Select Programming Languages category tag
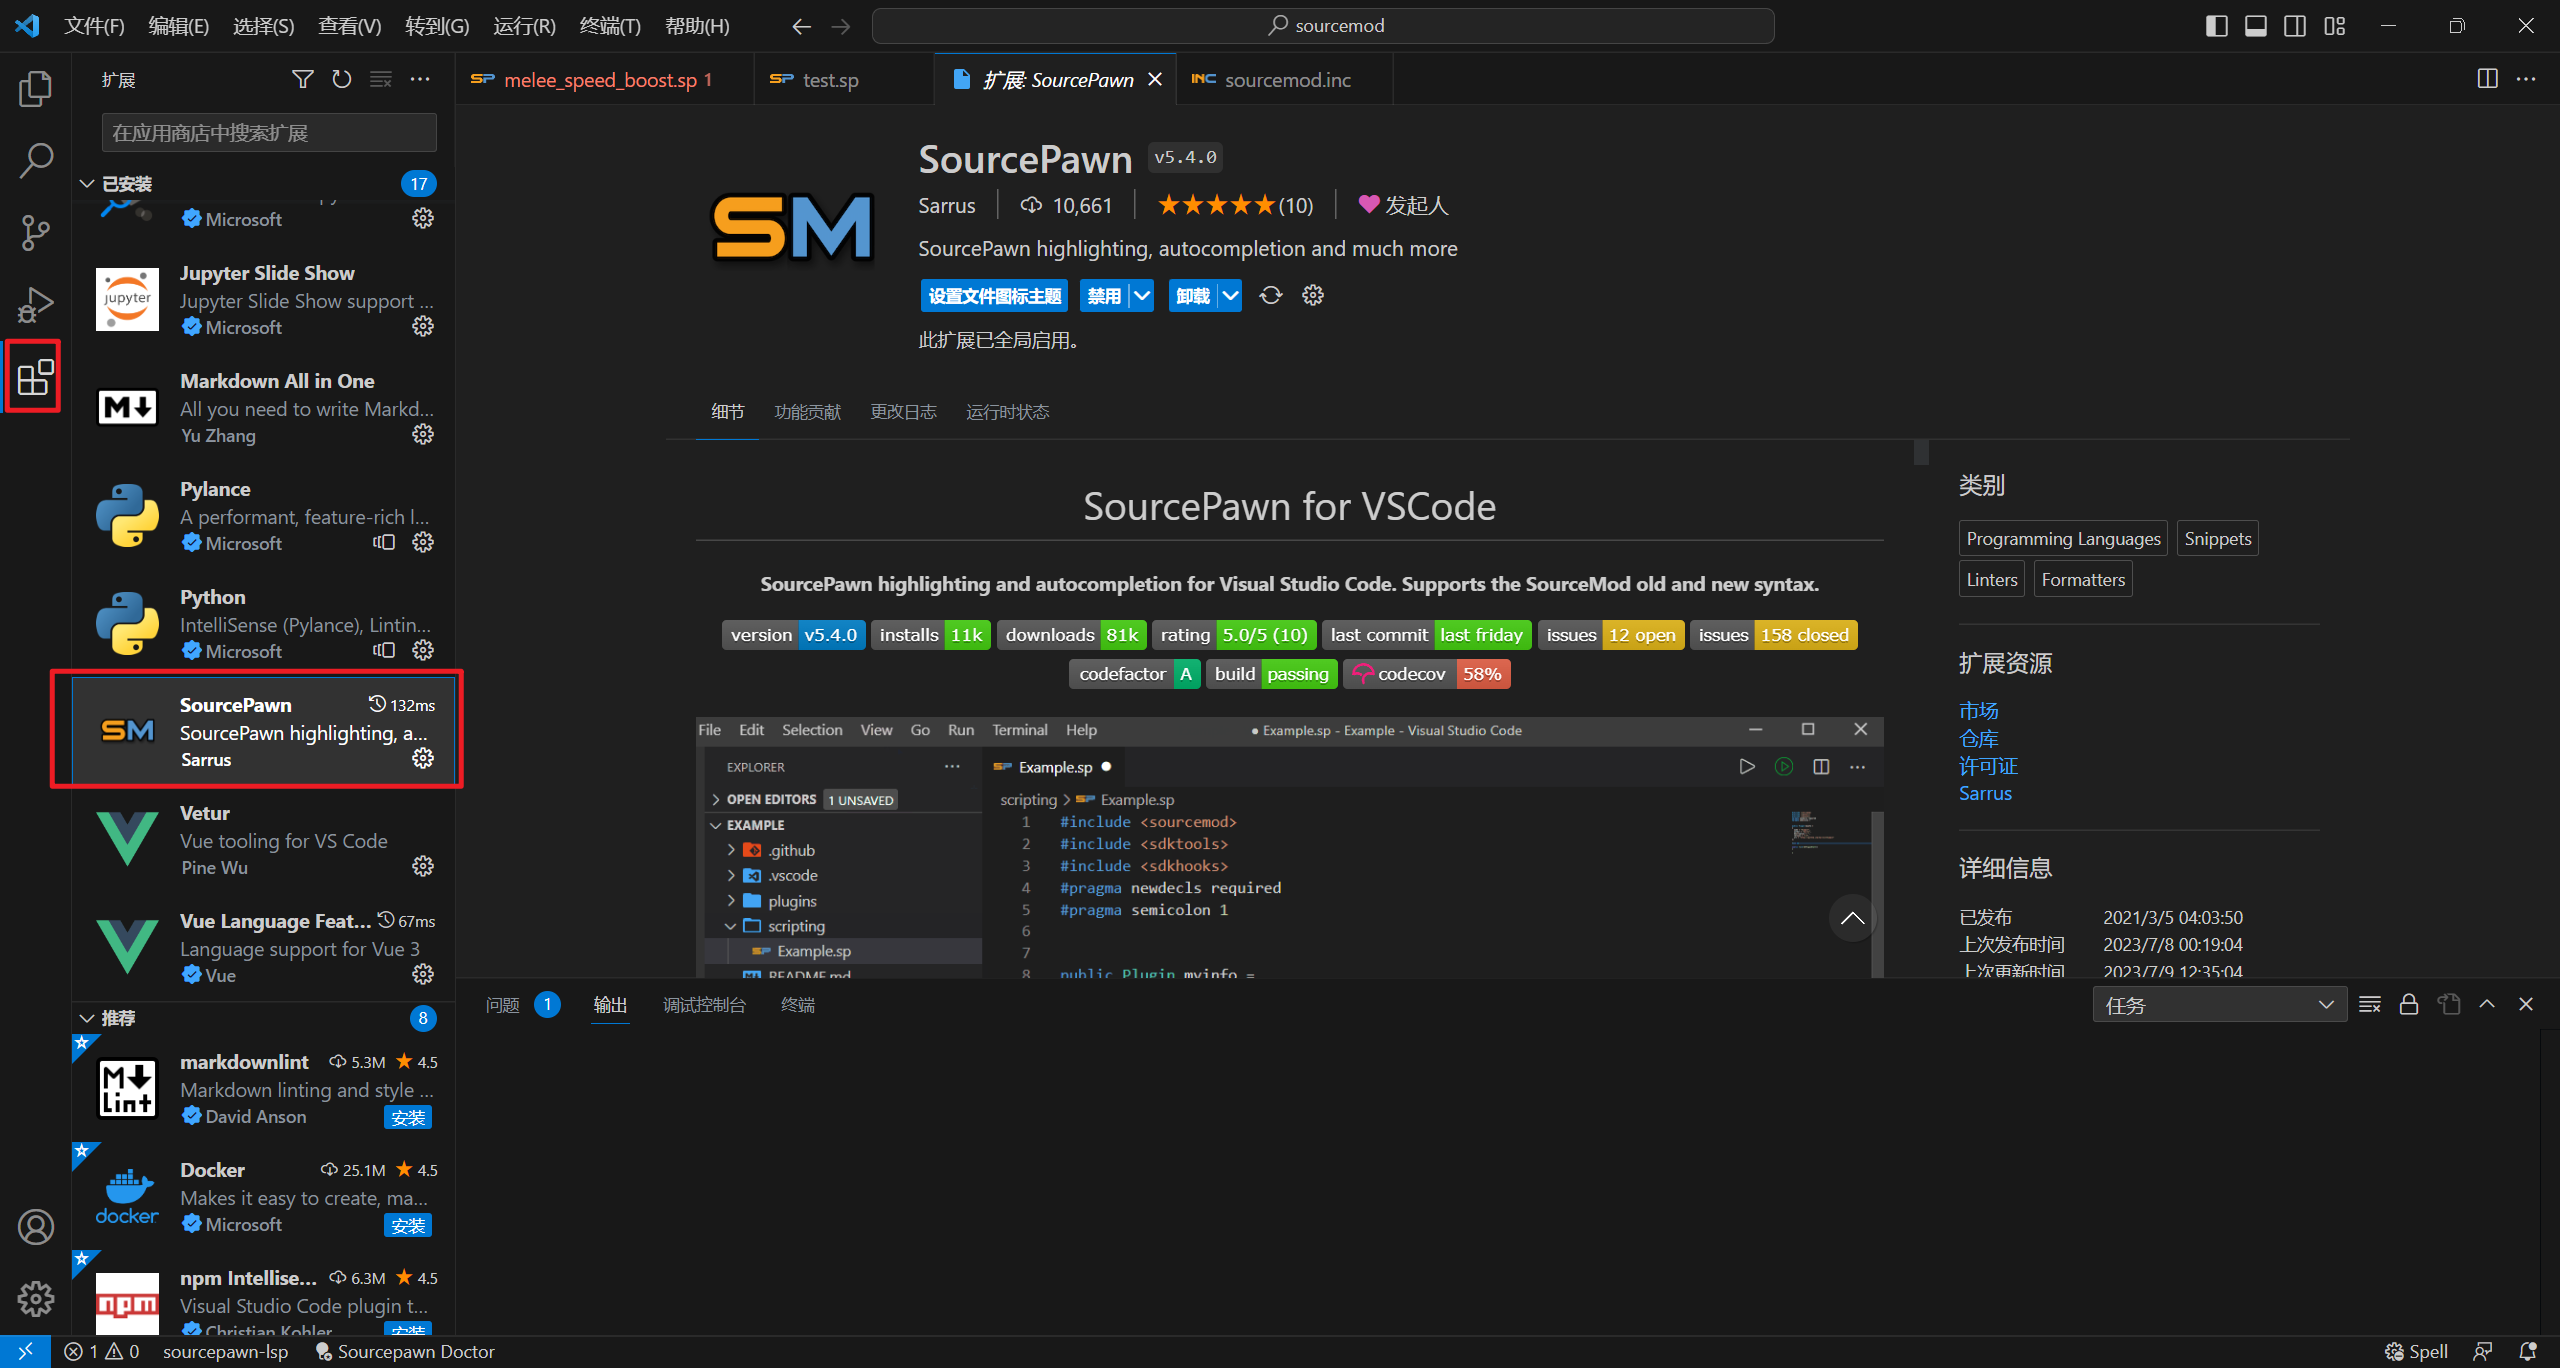This screenshot has height=1368, width=2560. click(2063, 539)
